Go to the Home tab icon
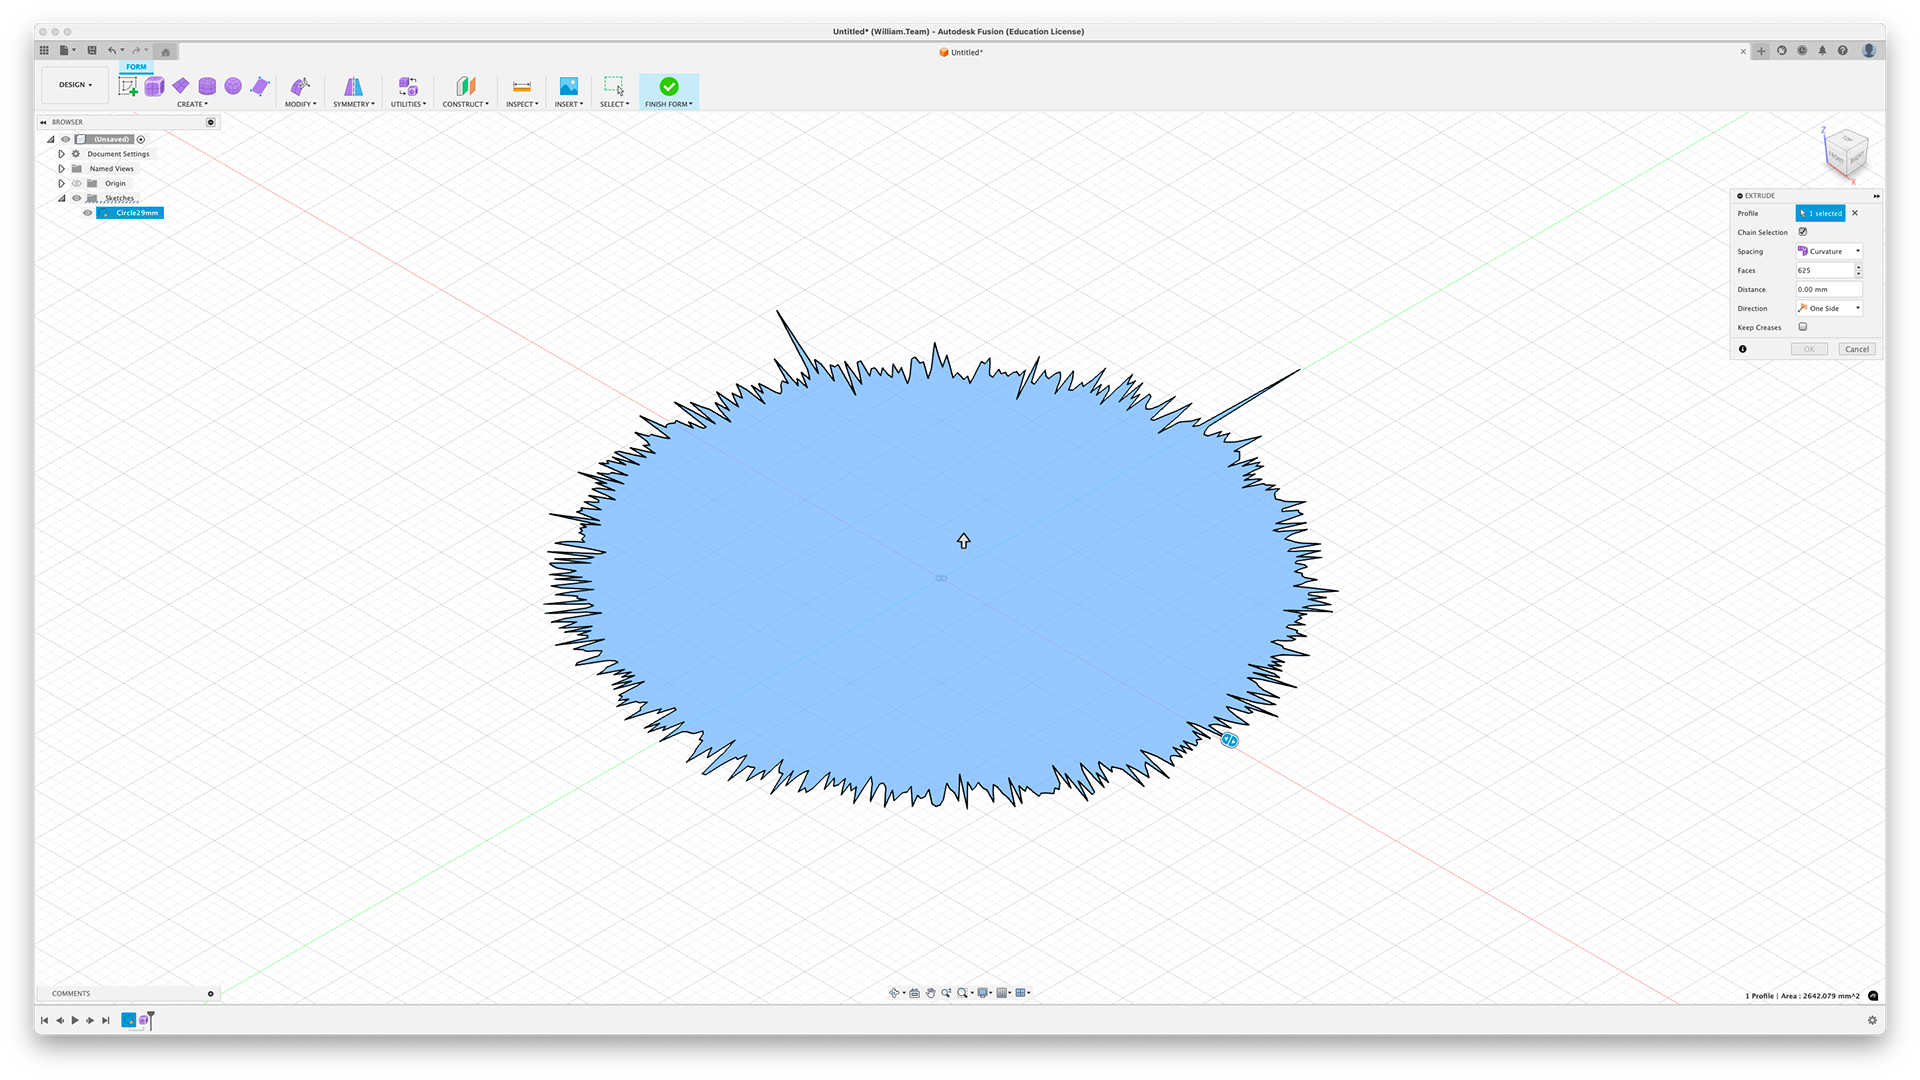 (166, 52)
